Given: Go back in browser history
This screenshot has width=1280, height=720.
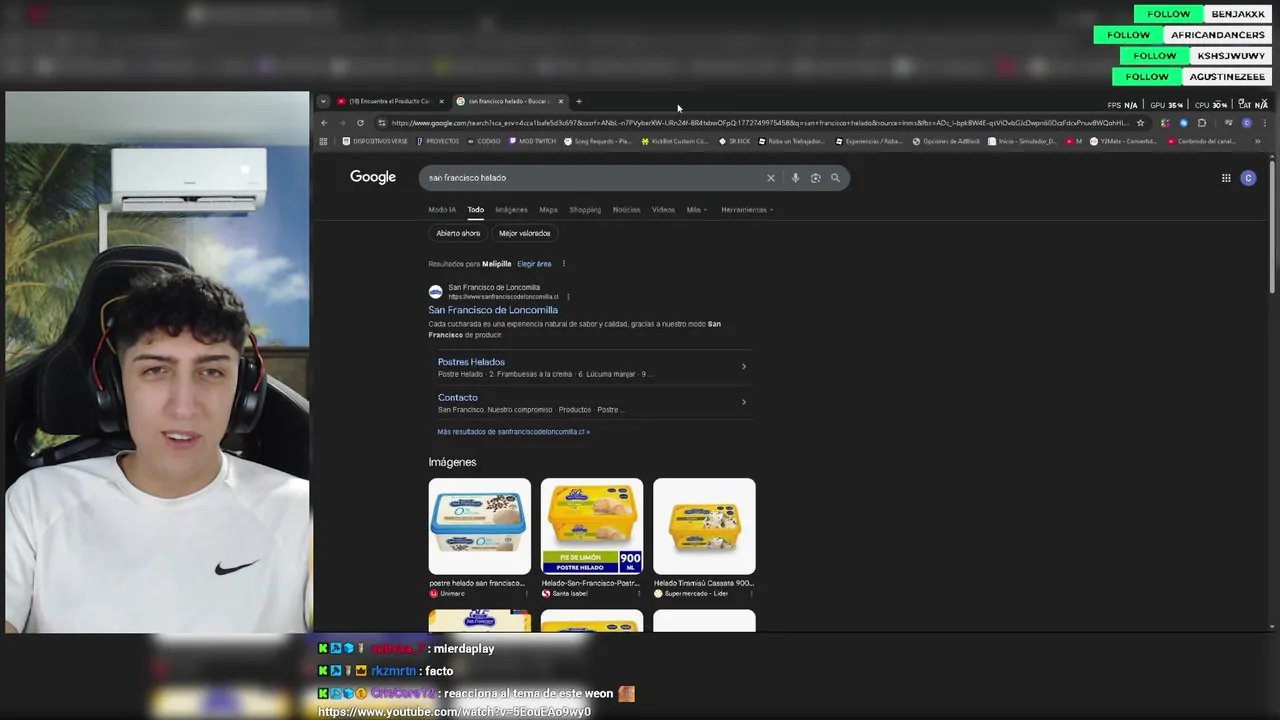Looking at the screenshot, I should coord(324,123).
